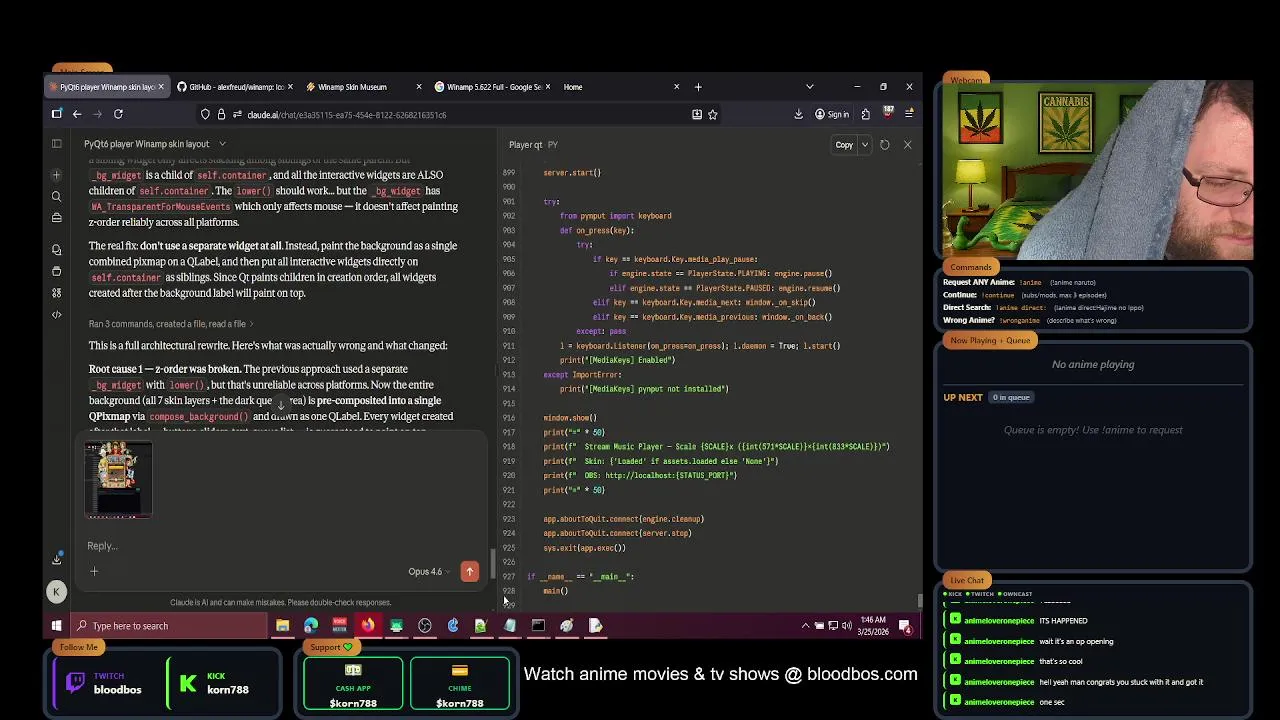Click the Chime $korn788 panel

[x=459, y=683]
